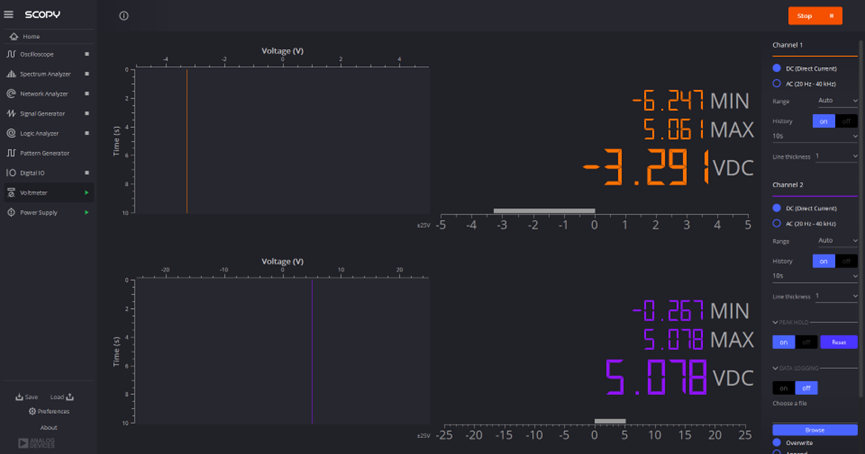Screen dimensions: 865x454
Task: Click the Pattern Generator icon
Action: coord(11,153)
